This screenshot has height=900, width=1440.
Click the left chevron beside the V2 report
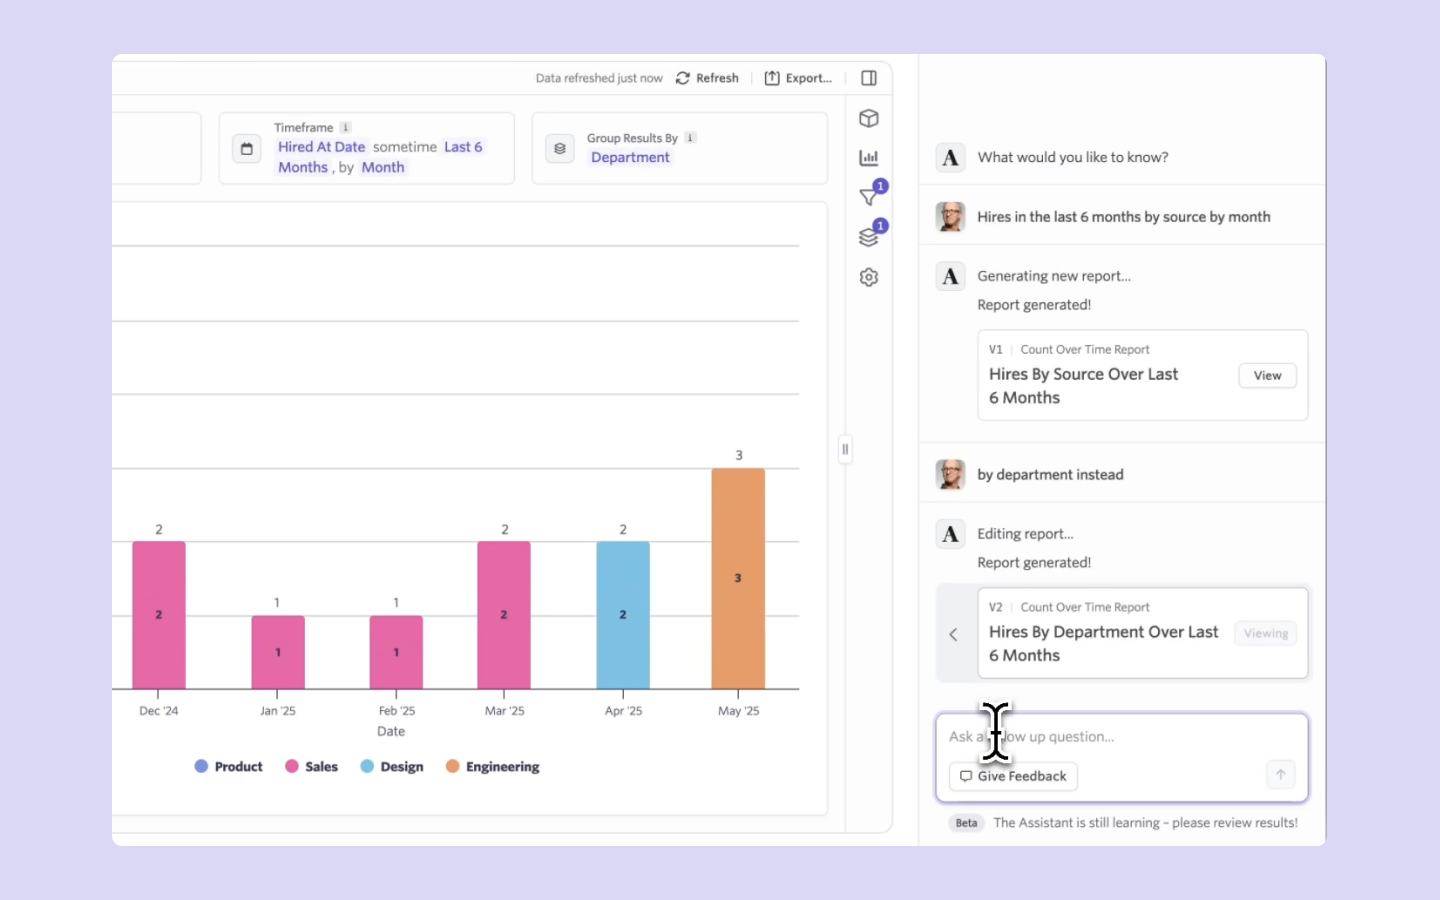[x=953, y=634]
